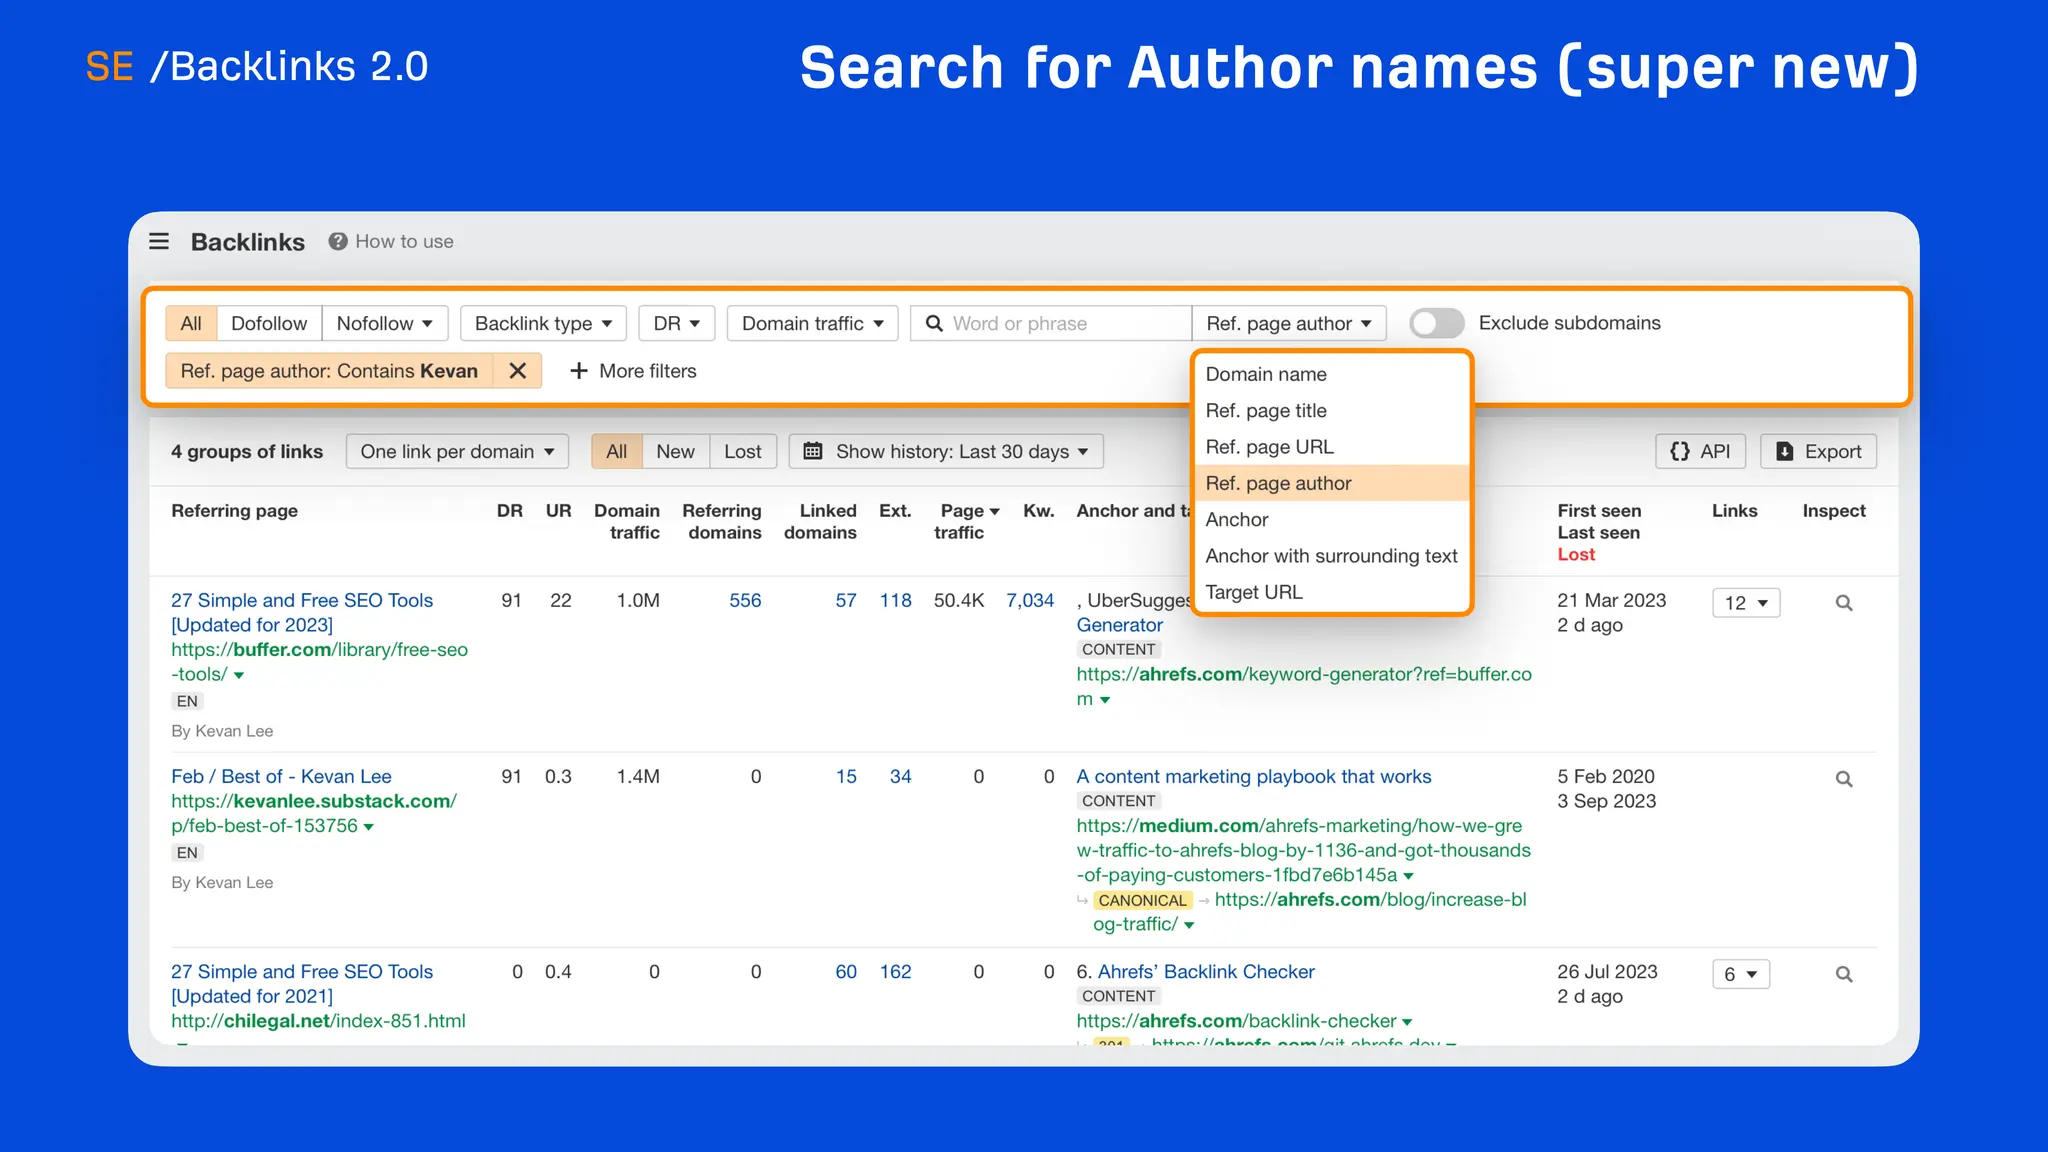Click the Export button
Screen dimensions: 2048x1152
click(x=1818, y=451)
